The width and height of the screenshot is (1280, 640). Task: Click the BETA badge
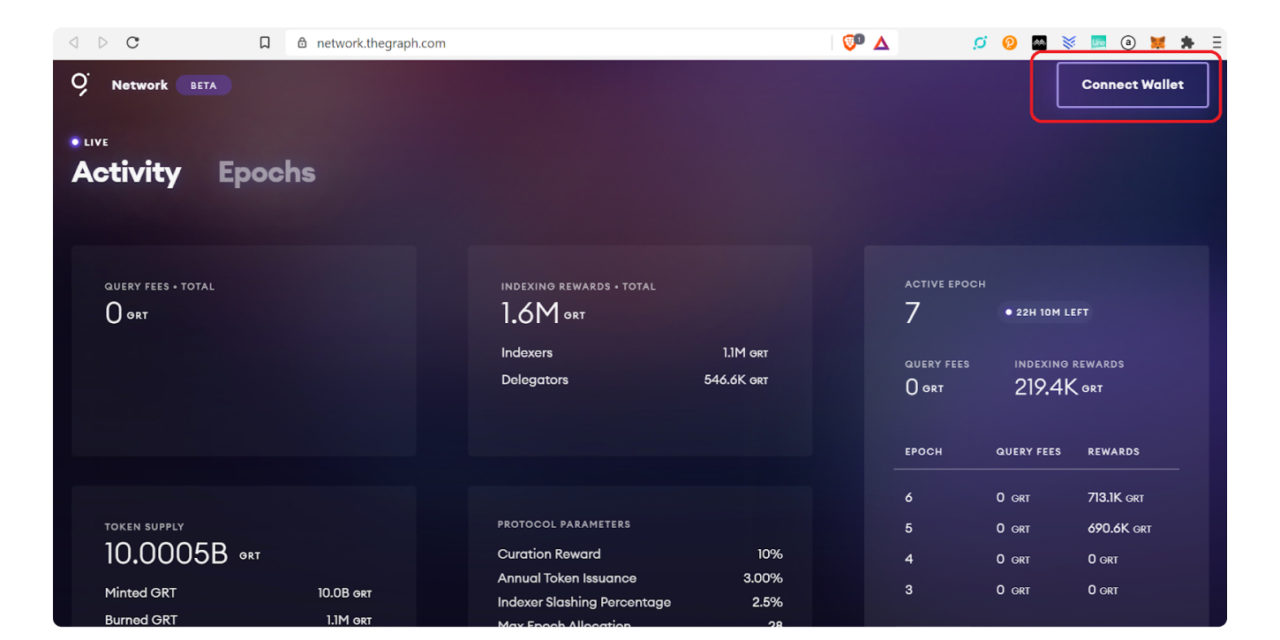click(203, 85)
